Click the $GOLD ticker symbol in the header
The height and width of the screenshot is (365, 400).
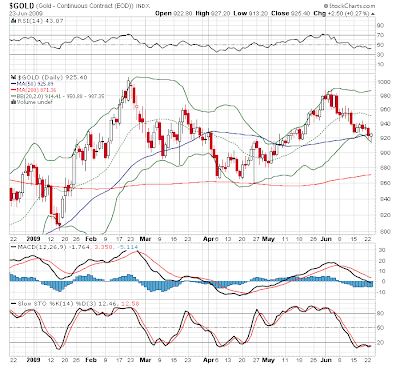click(22, 6)
